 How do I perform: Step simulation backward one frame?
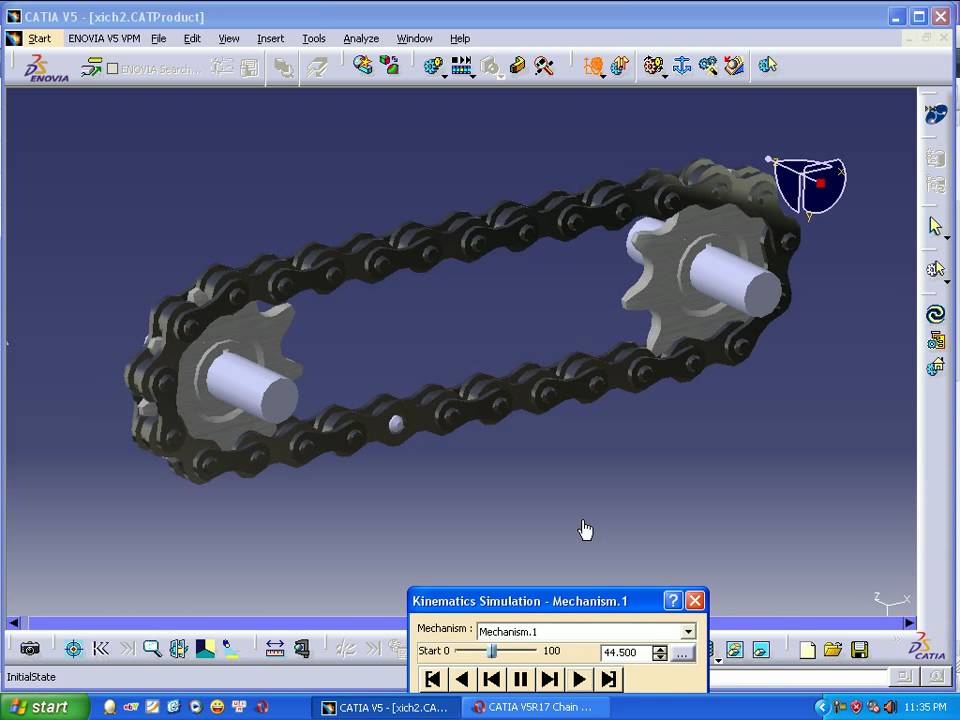coord(491,679)
